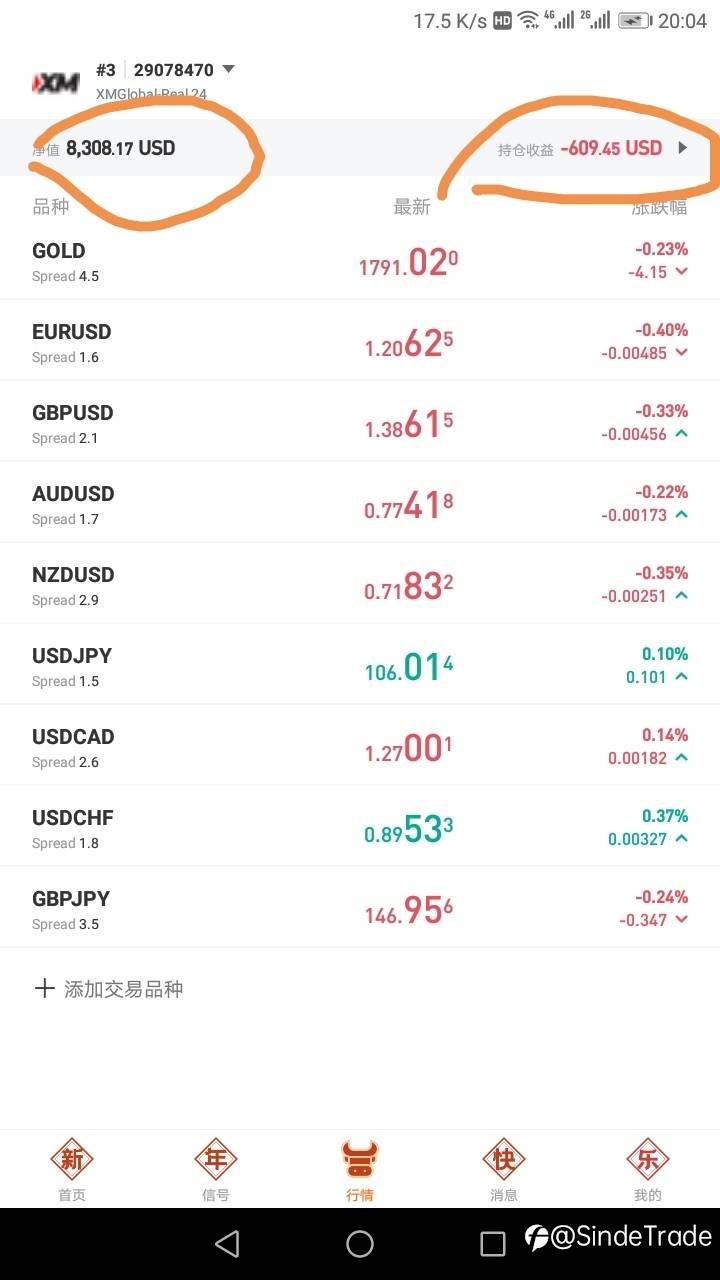Open the 我的 profile tab icon

tap(647, 1160)
